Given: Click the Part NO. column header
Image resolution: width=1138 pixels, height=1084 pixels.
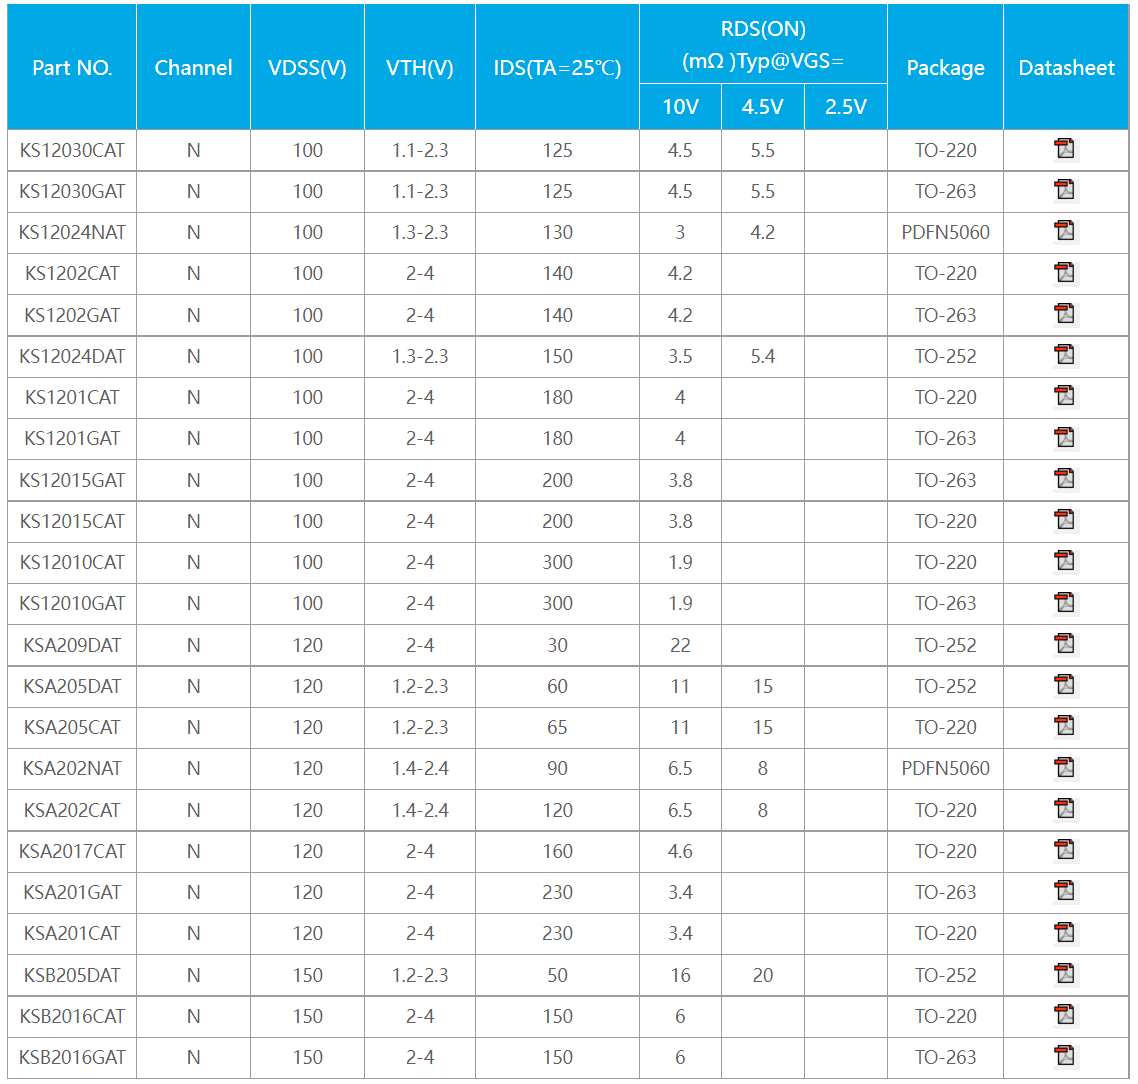Looking at the screenshot, I should [72, 68].
